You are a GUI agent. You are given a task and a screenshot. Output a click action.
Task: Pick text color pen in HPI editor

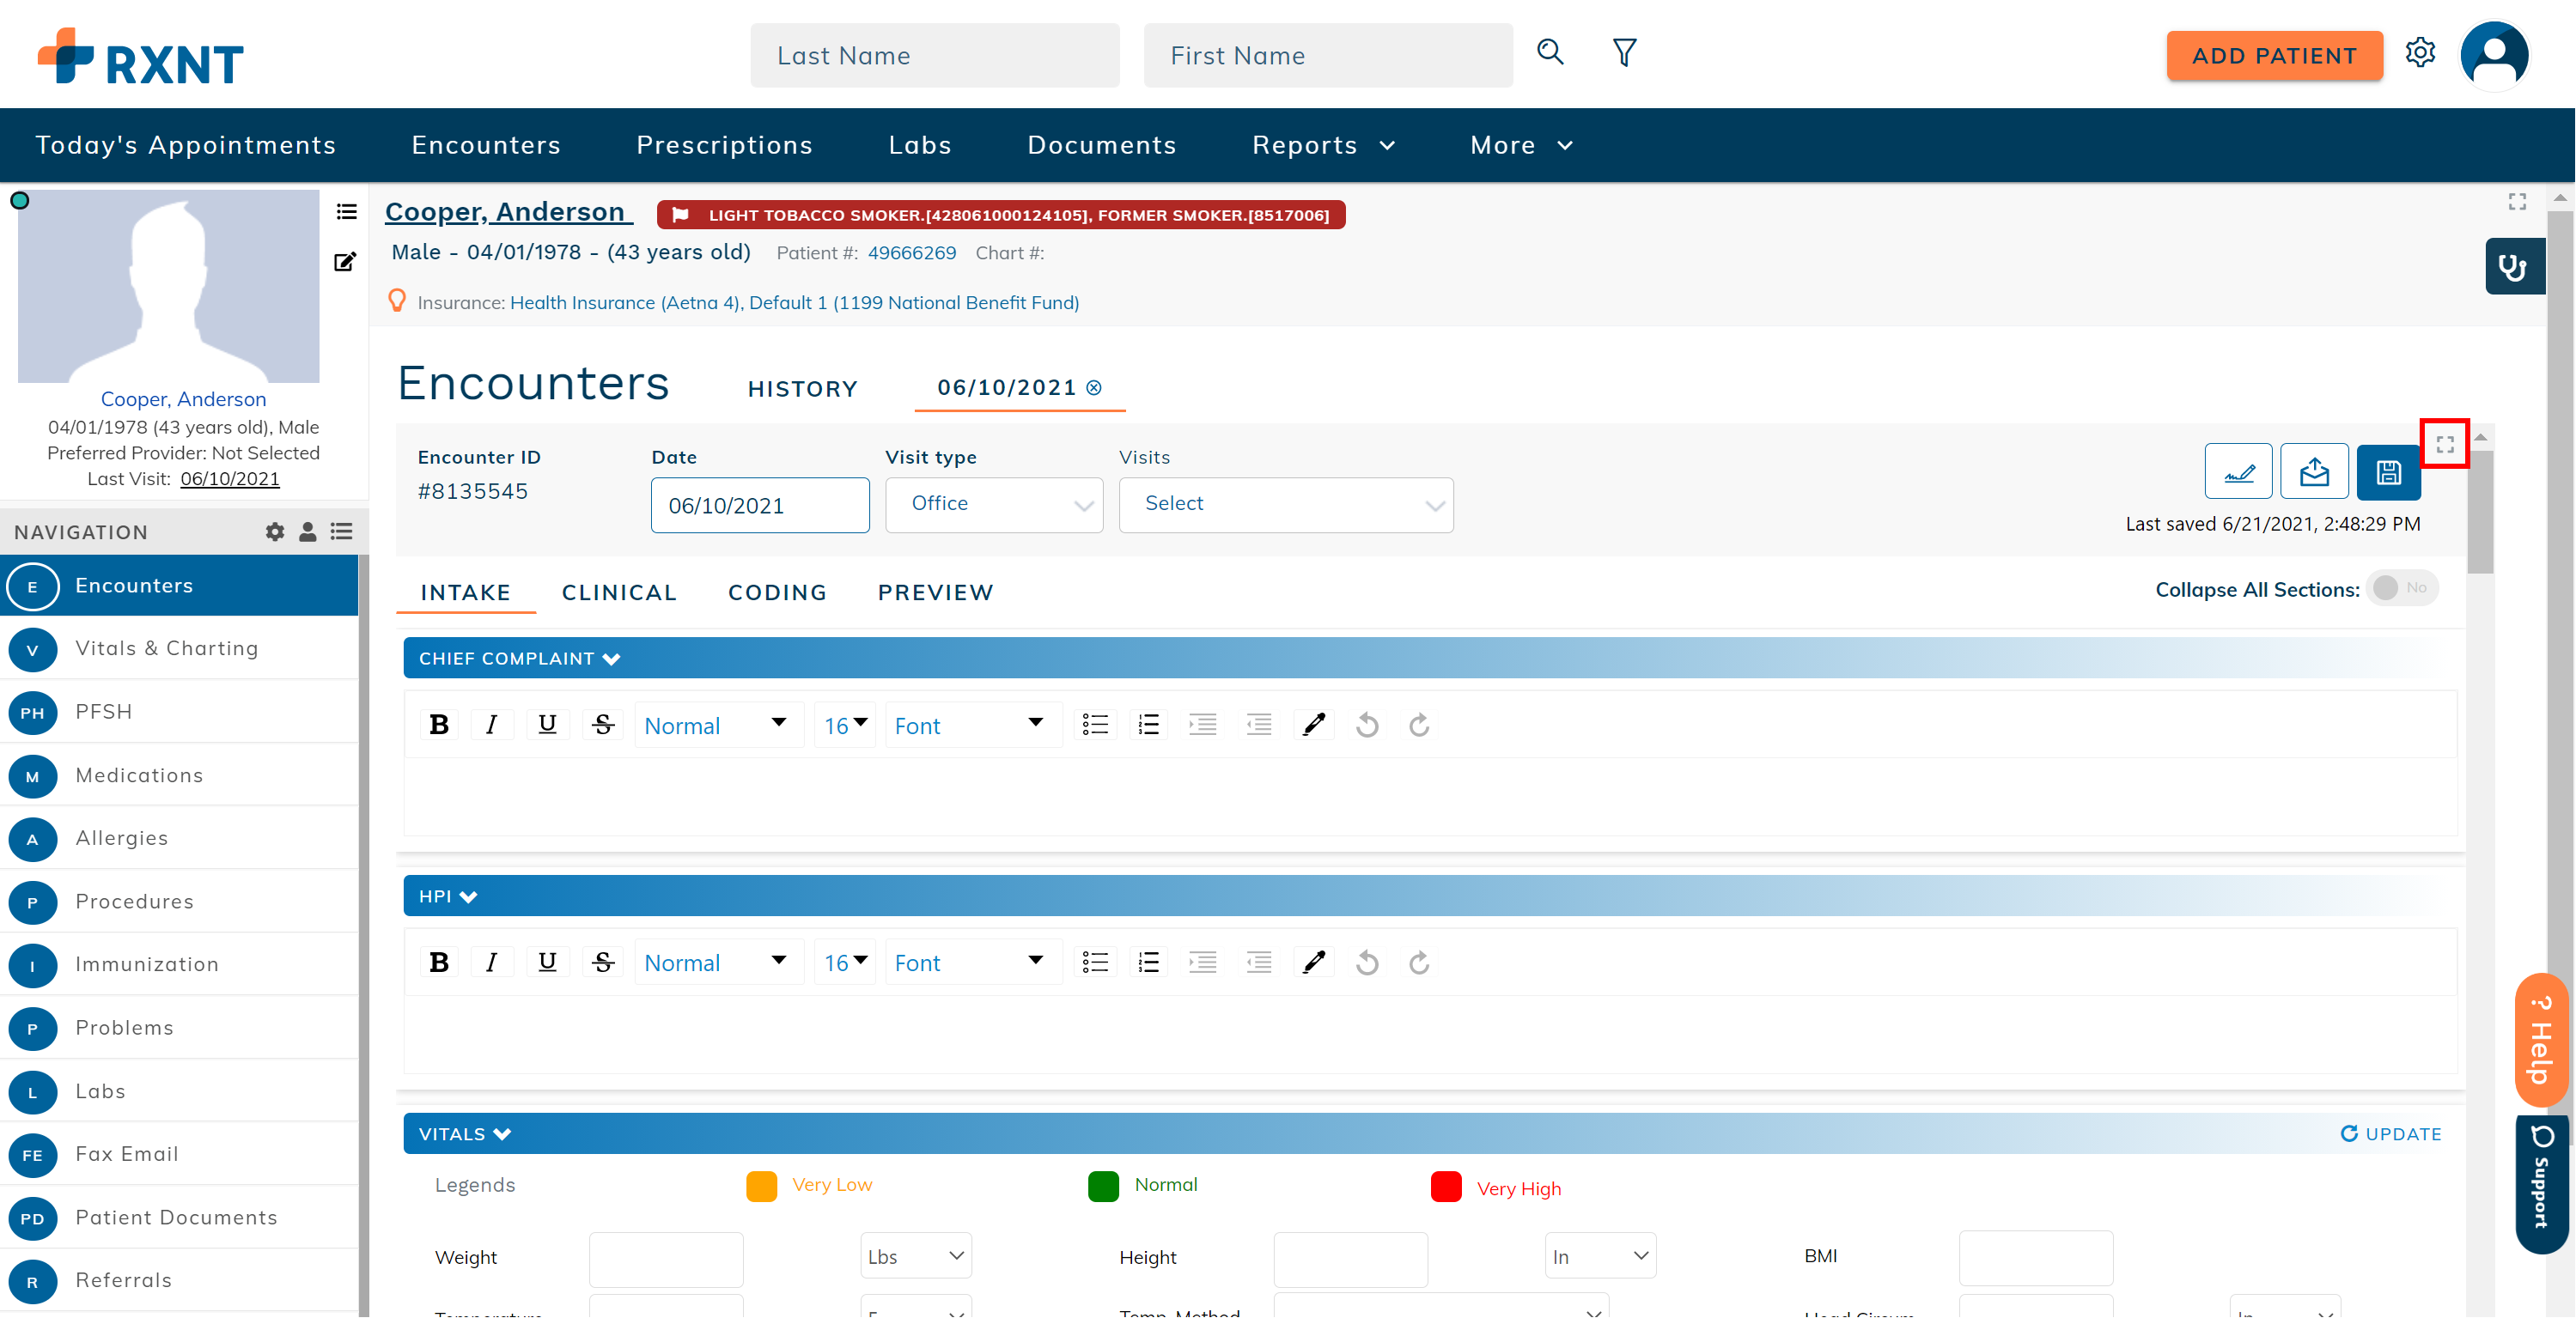pos(1314,963)
